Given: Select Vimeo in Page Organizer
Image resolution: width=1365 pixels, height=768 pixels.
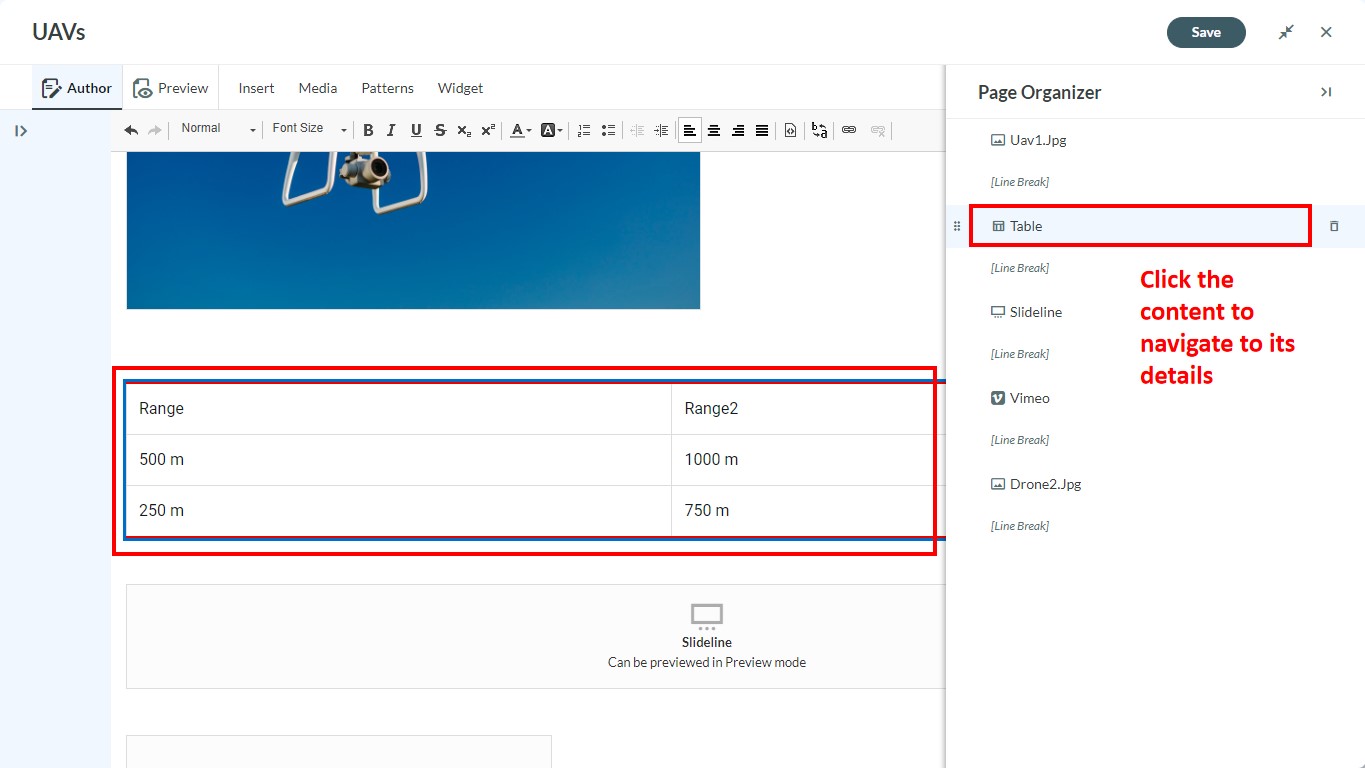Looking at the screenshot, I should 1020,398.
